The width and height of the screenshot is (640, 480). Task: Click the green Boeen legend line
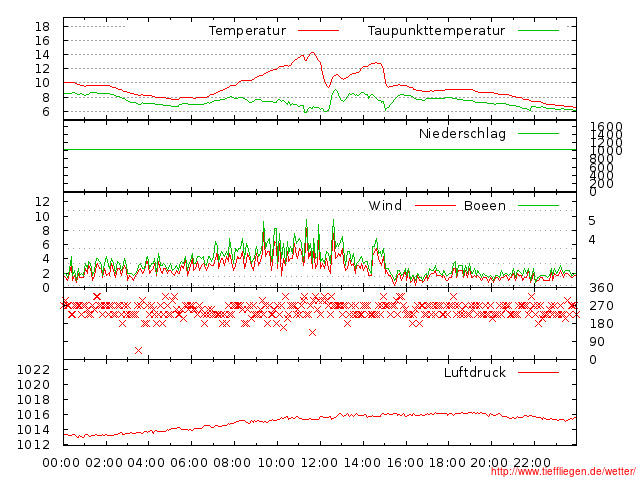click(538, 205)
